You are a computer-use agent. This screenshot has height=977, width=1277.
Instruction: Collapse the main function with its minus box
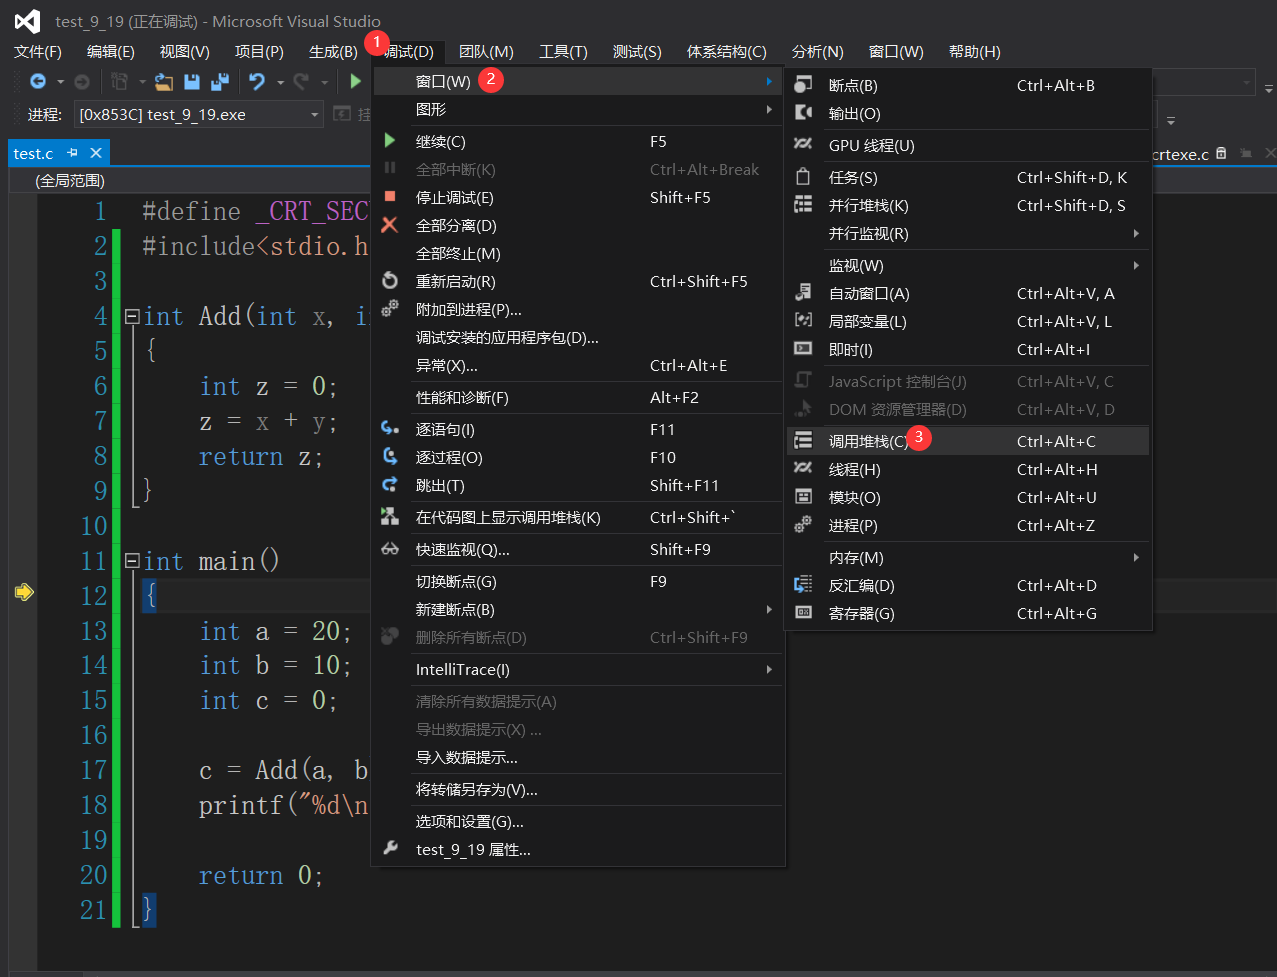(132, 561)
